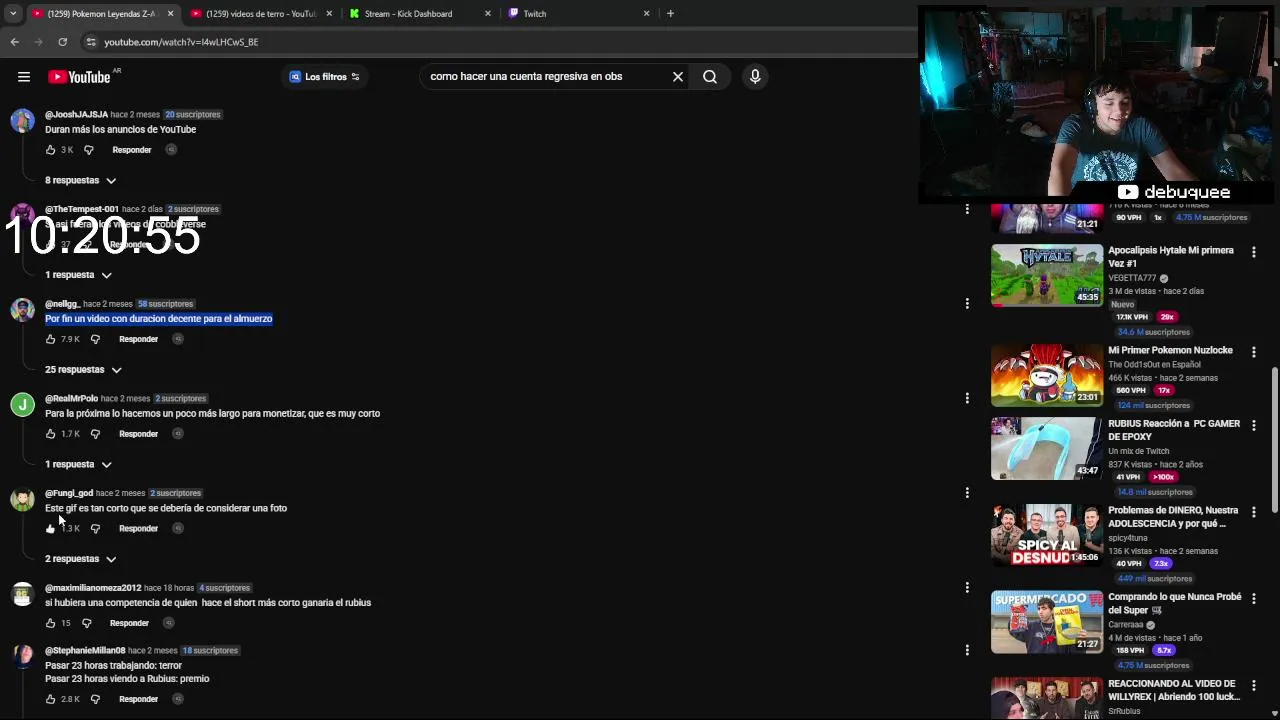
Task: Like the @RealMrPolo comment
Action: [x=51, y=434]
